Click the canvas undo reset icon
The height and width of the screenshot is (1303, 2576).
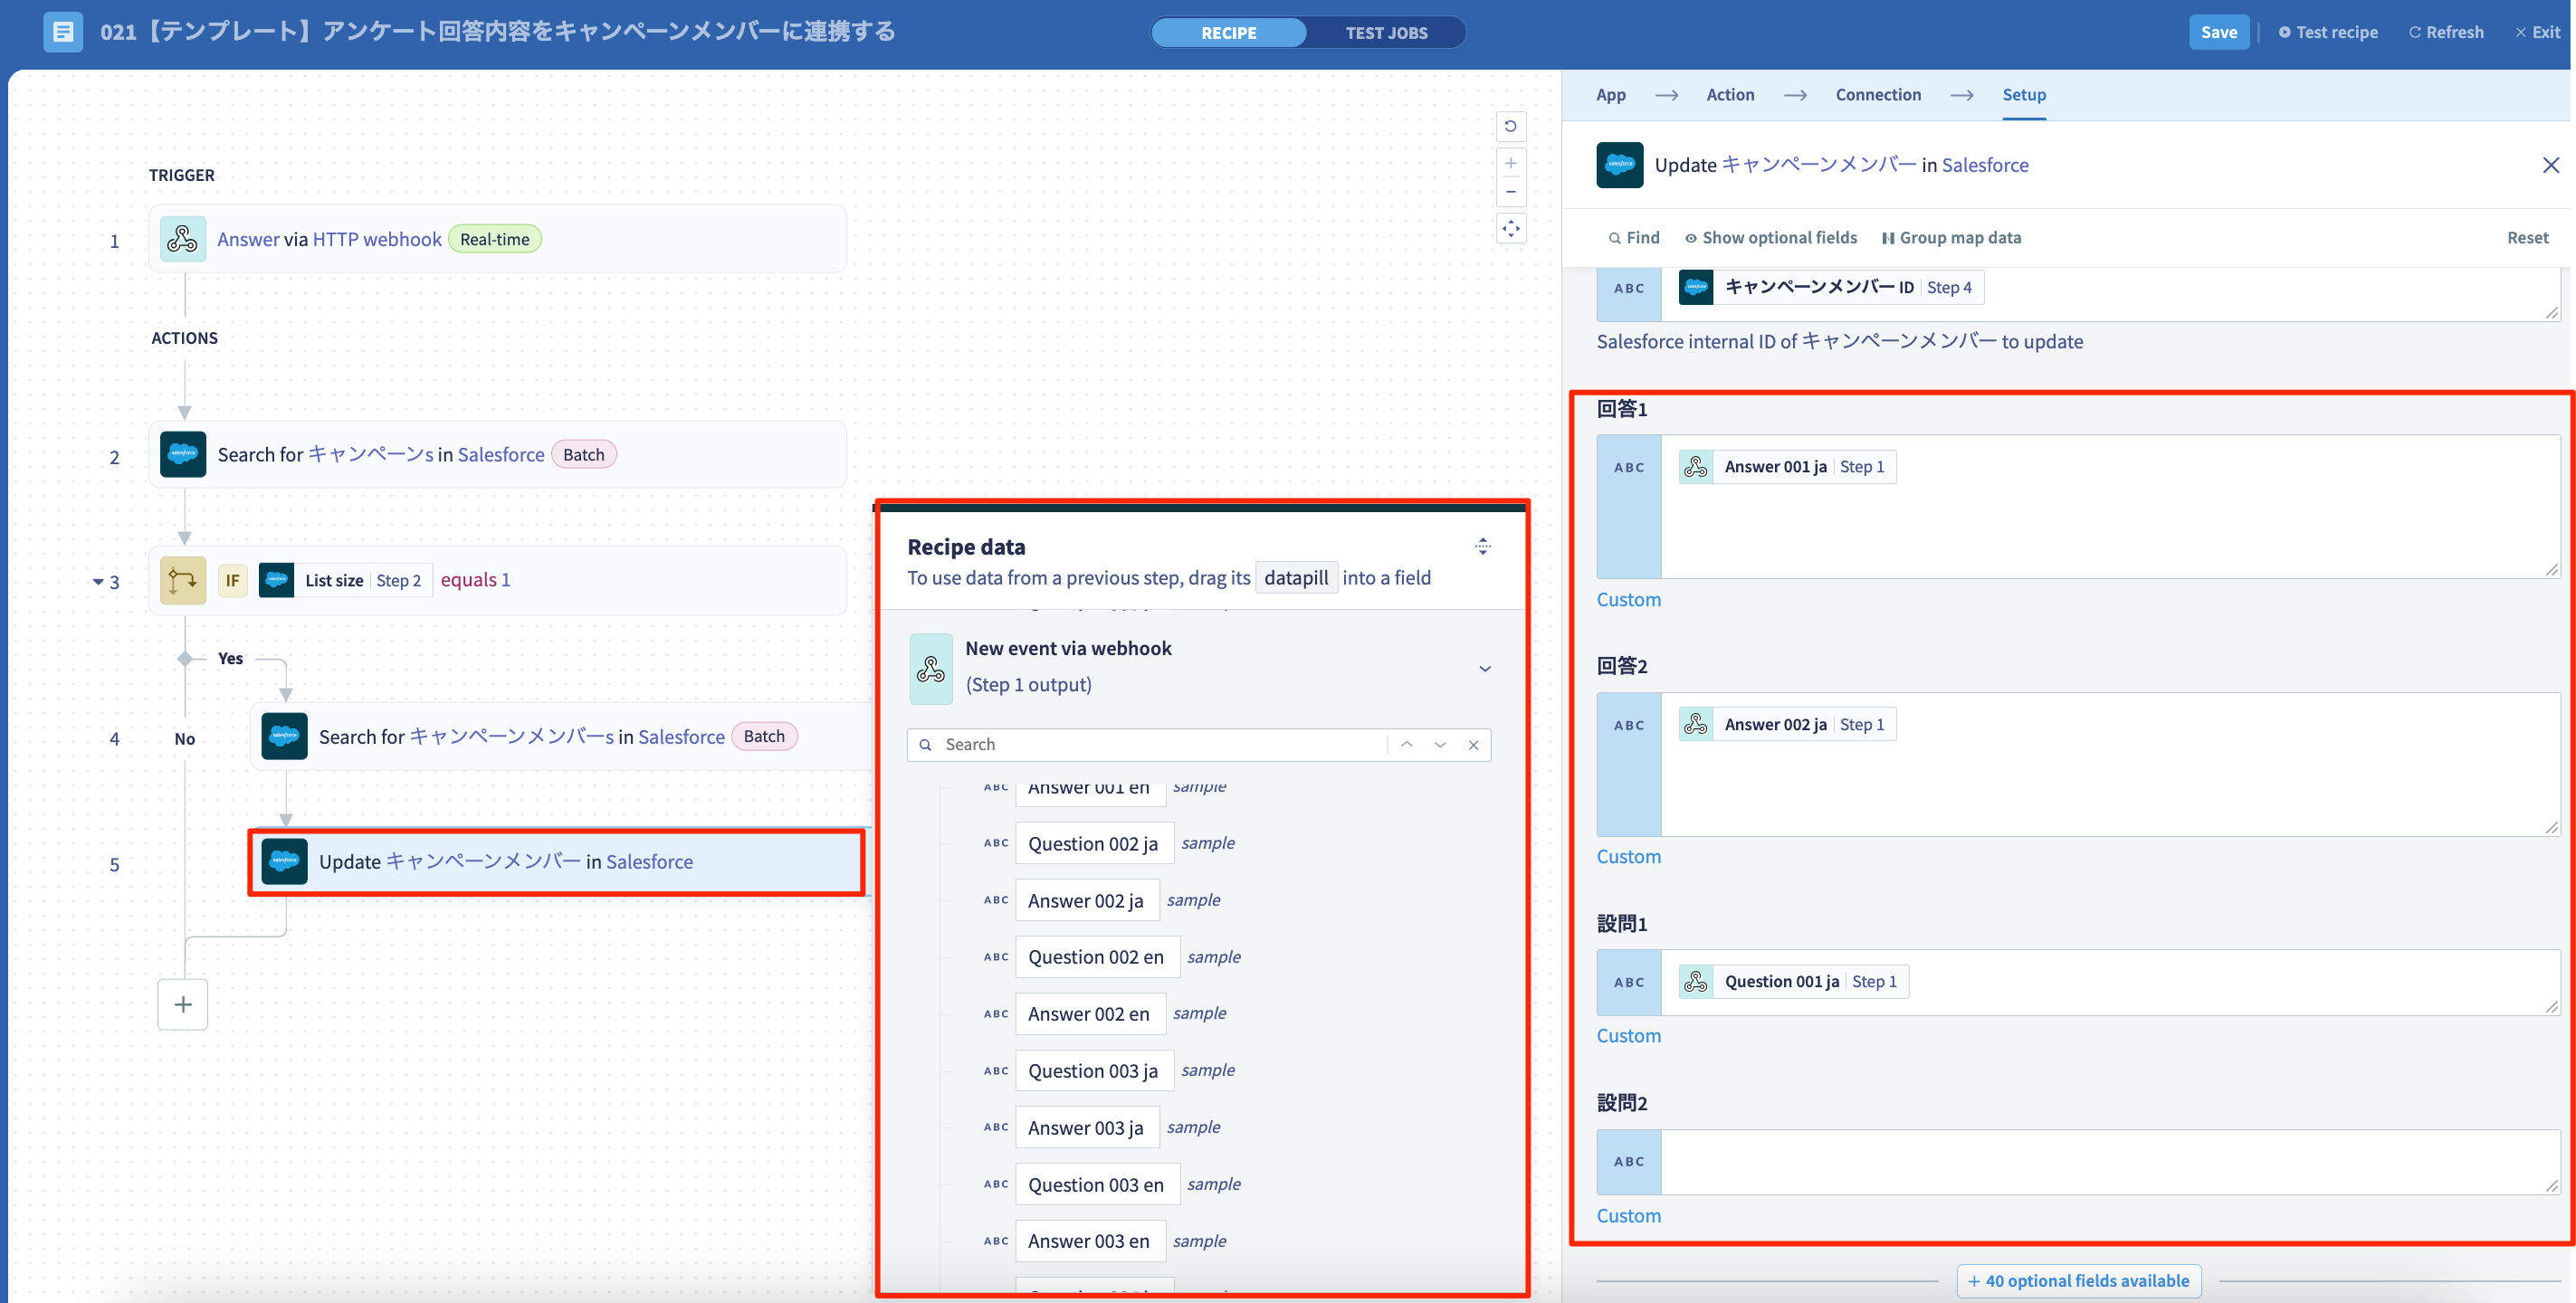tap(1510, 126)
